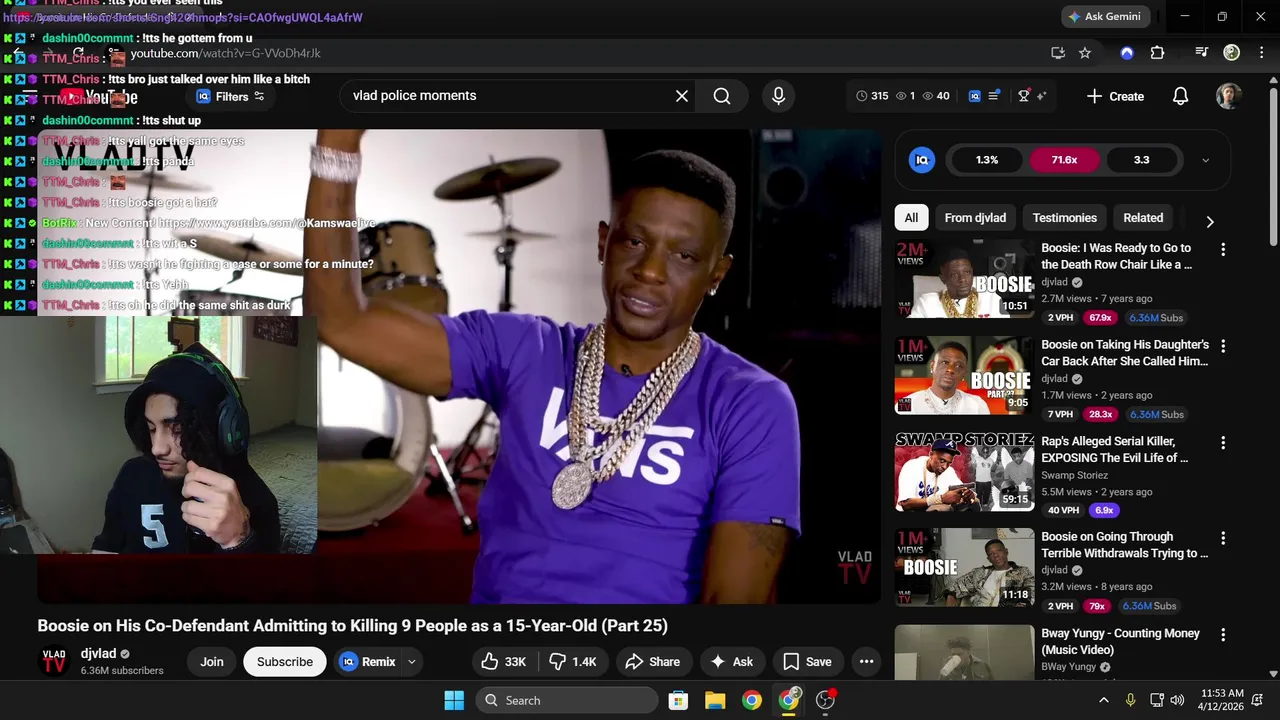Open OBS Studio from taskbar
The height and width of the screenshot is (720, 1280).
(825, 700)
